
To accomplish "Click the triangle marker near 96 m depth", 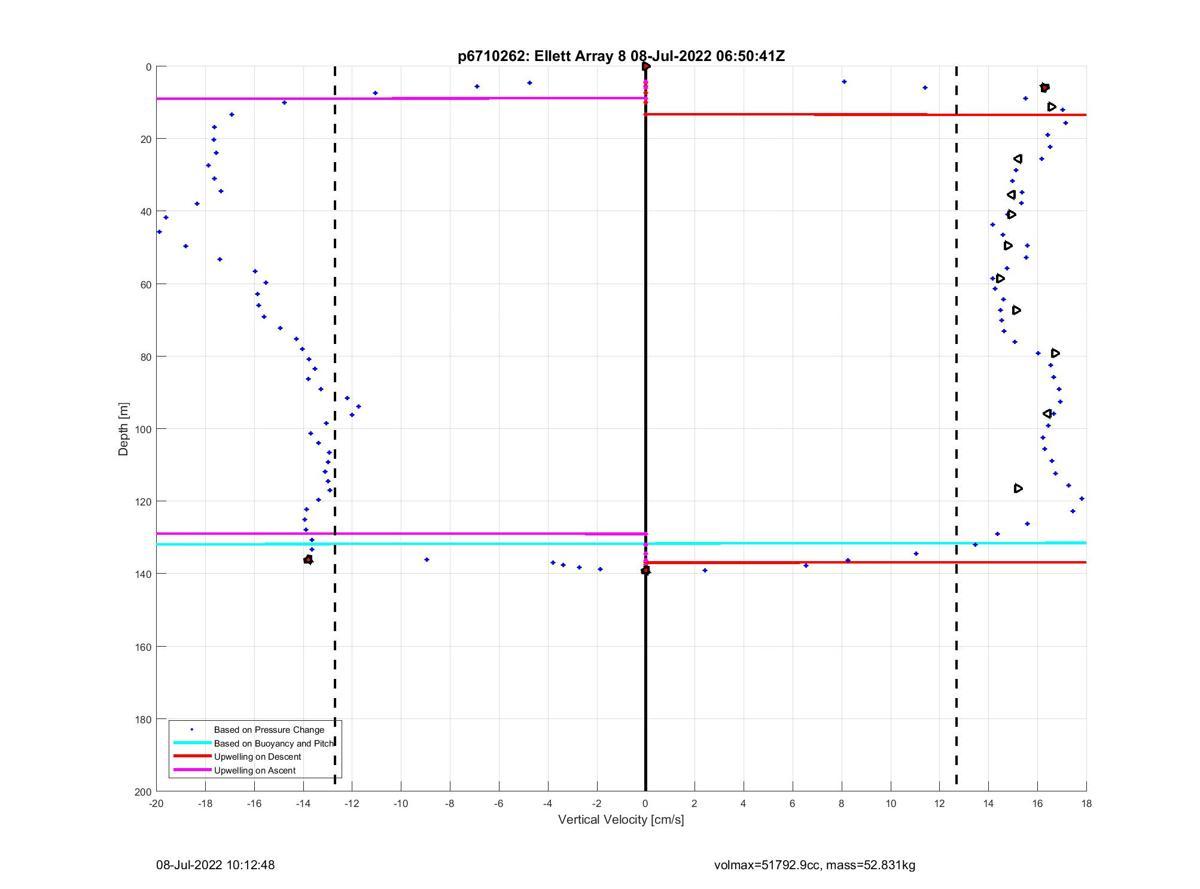I will coord(1048,414).
